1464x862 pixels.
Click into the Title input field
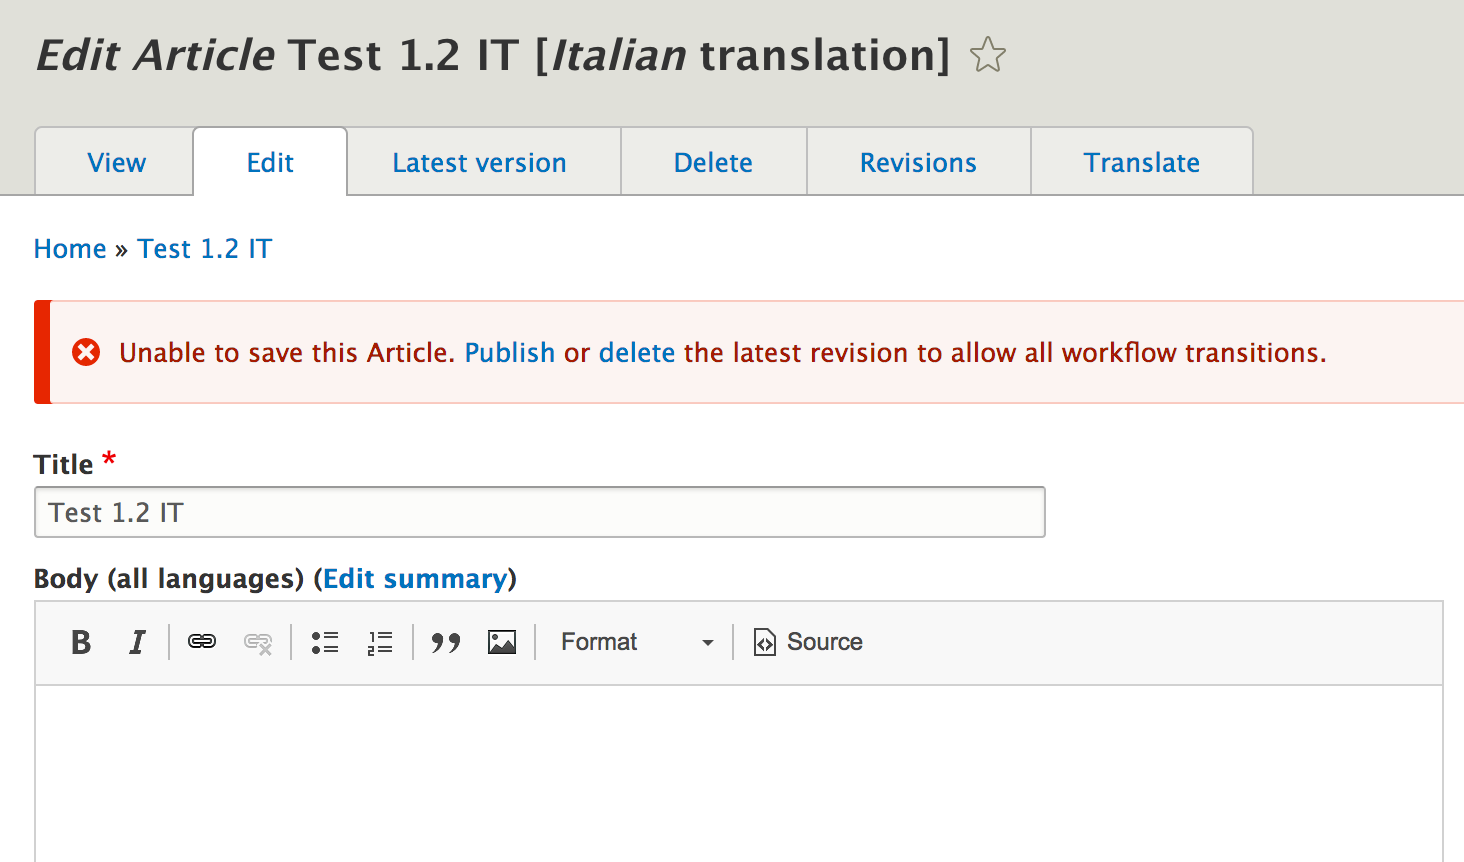point(540,511)
